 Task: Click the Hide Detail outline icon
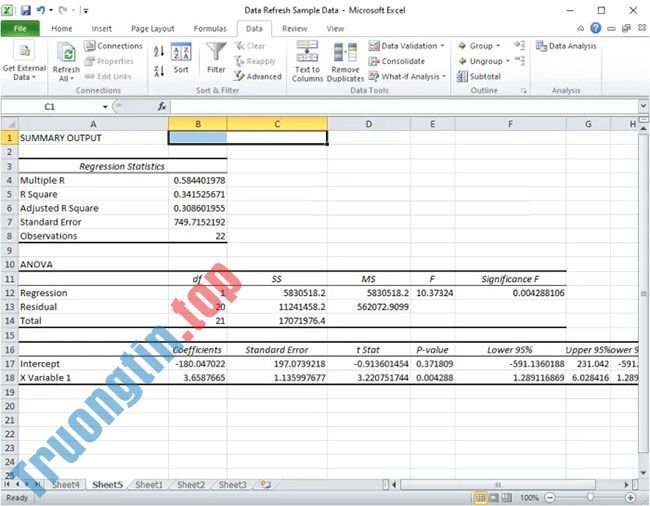pyautogui.click(x=520, y=61)
